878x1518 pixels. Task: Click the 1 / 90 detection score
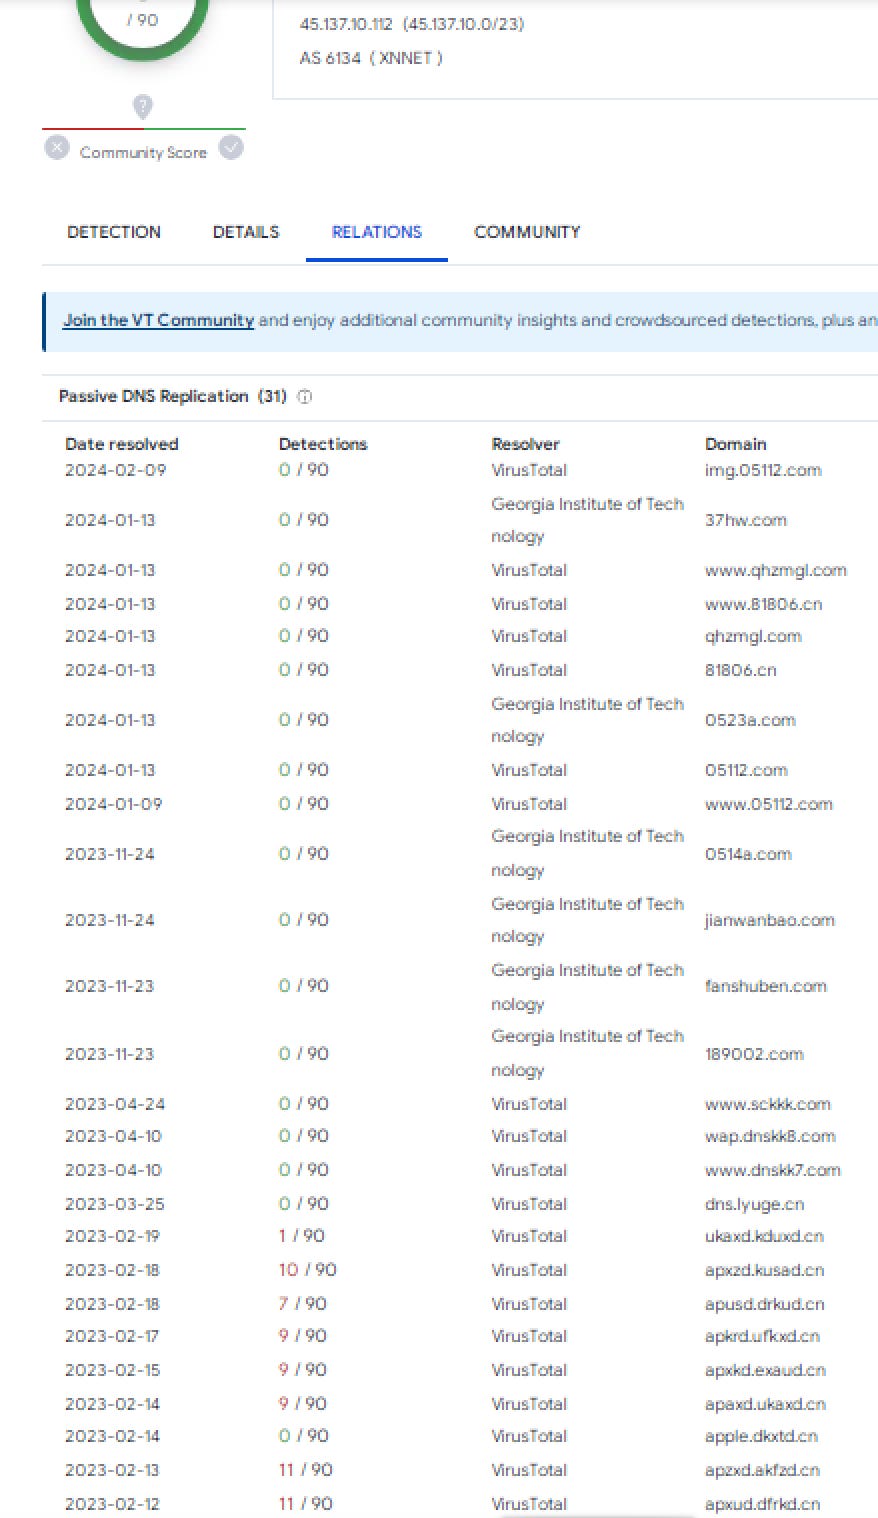coord(302,1236)
